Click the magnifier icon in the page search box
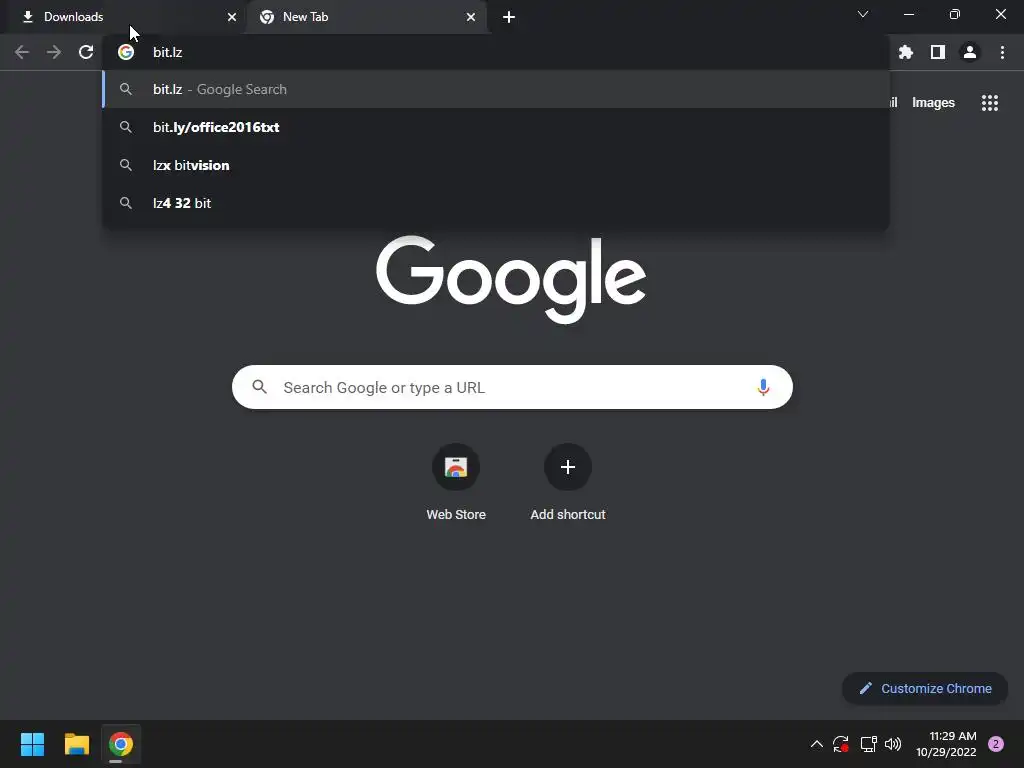 pyautogui.click(x=259, y=387)
